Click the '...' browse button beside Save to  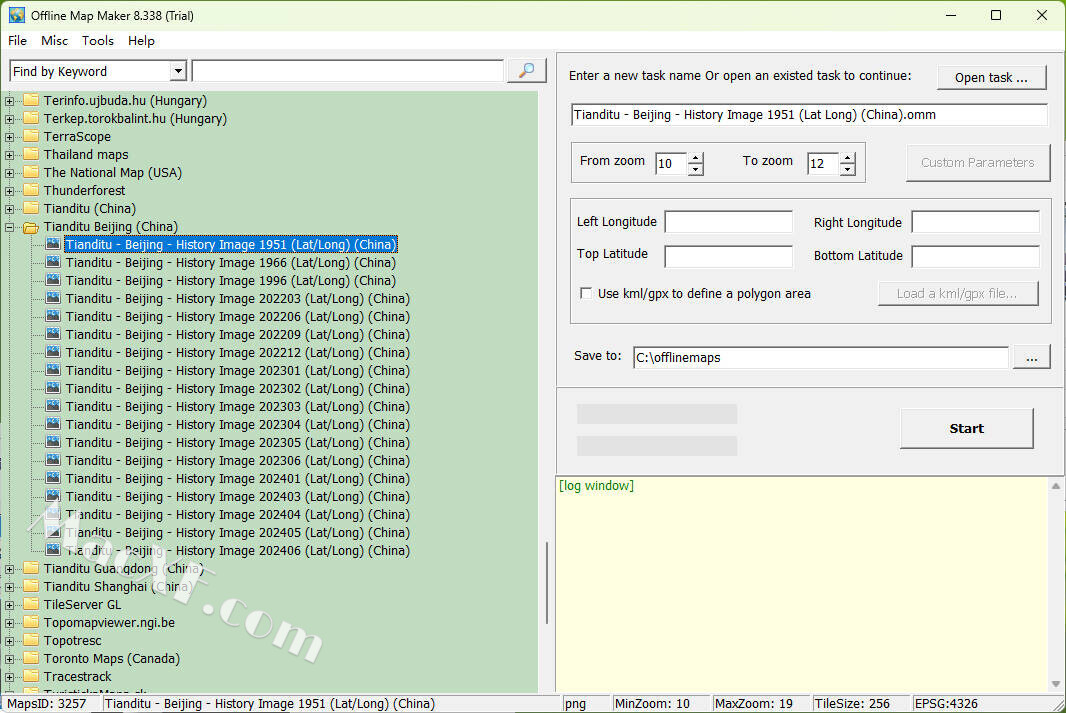pyautogui.click(x=1031, y=358)
